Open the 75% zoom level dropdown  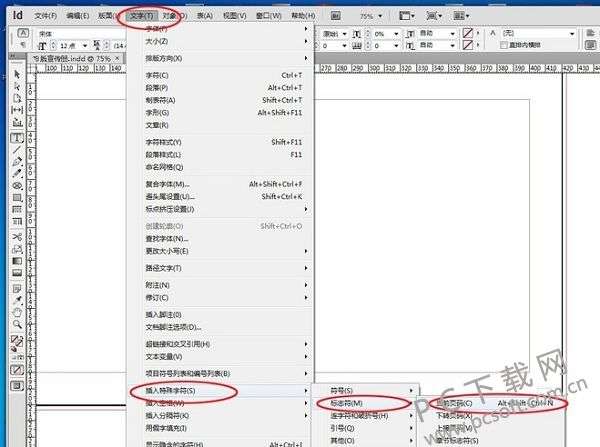point(380,16)
